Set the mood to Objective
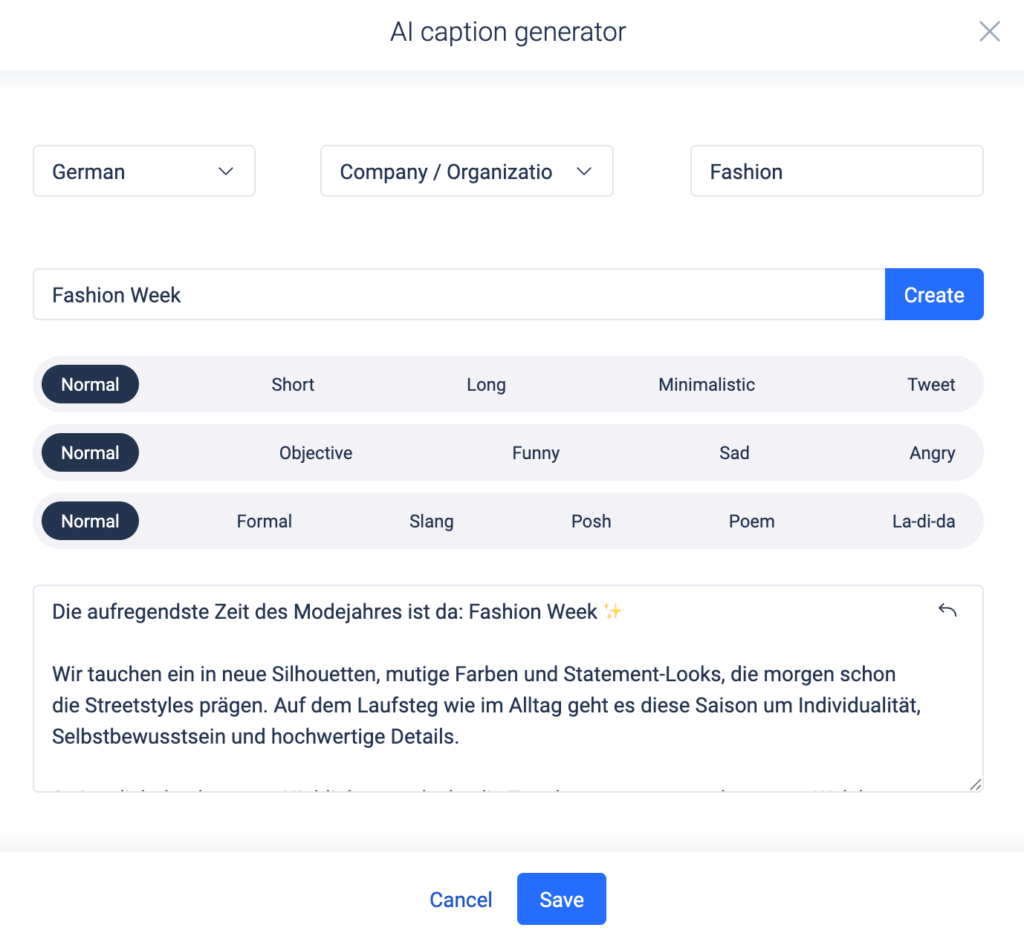Viewport: 1024px width, 939px height. [316, 453]
